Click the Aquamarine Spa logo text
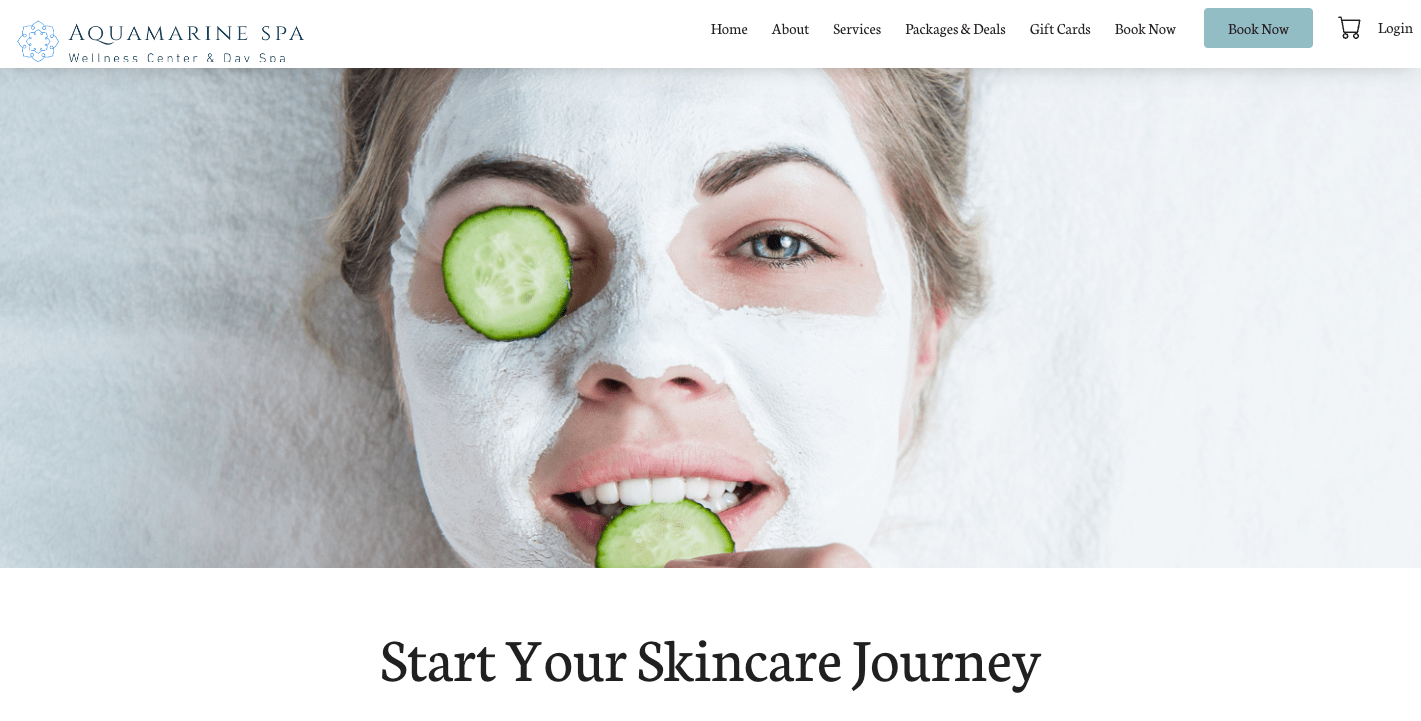 click(x=186, y=33)
